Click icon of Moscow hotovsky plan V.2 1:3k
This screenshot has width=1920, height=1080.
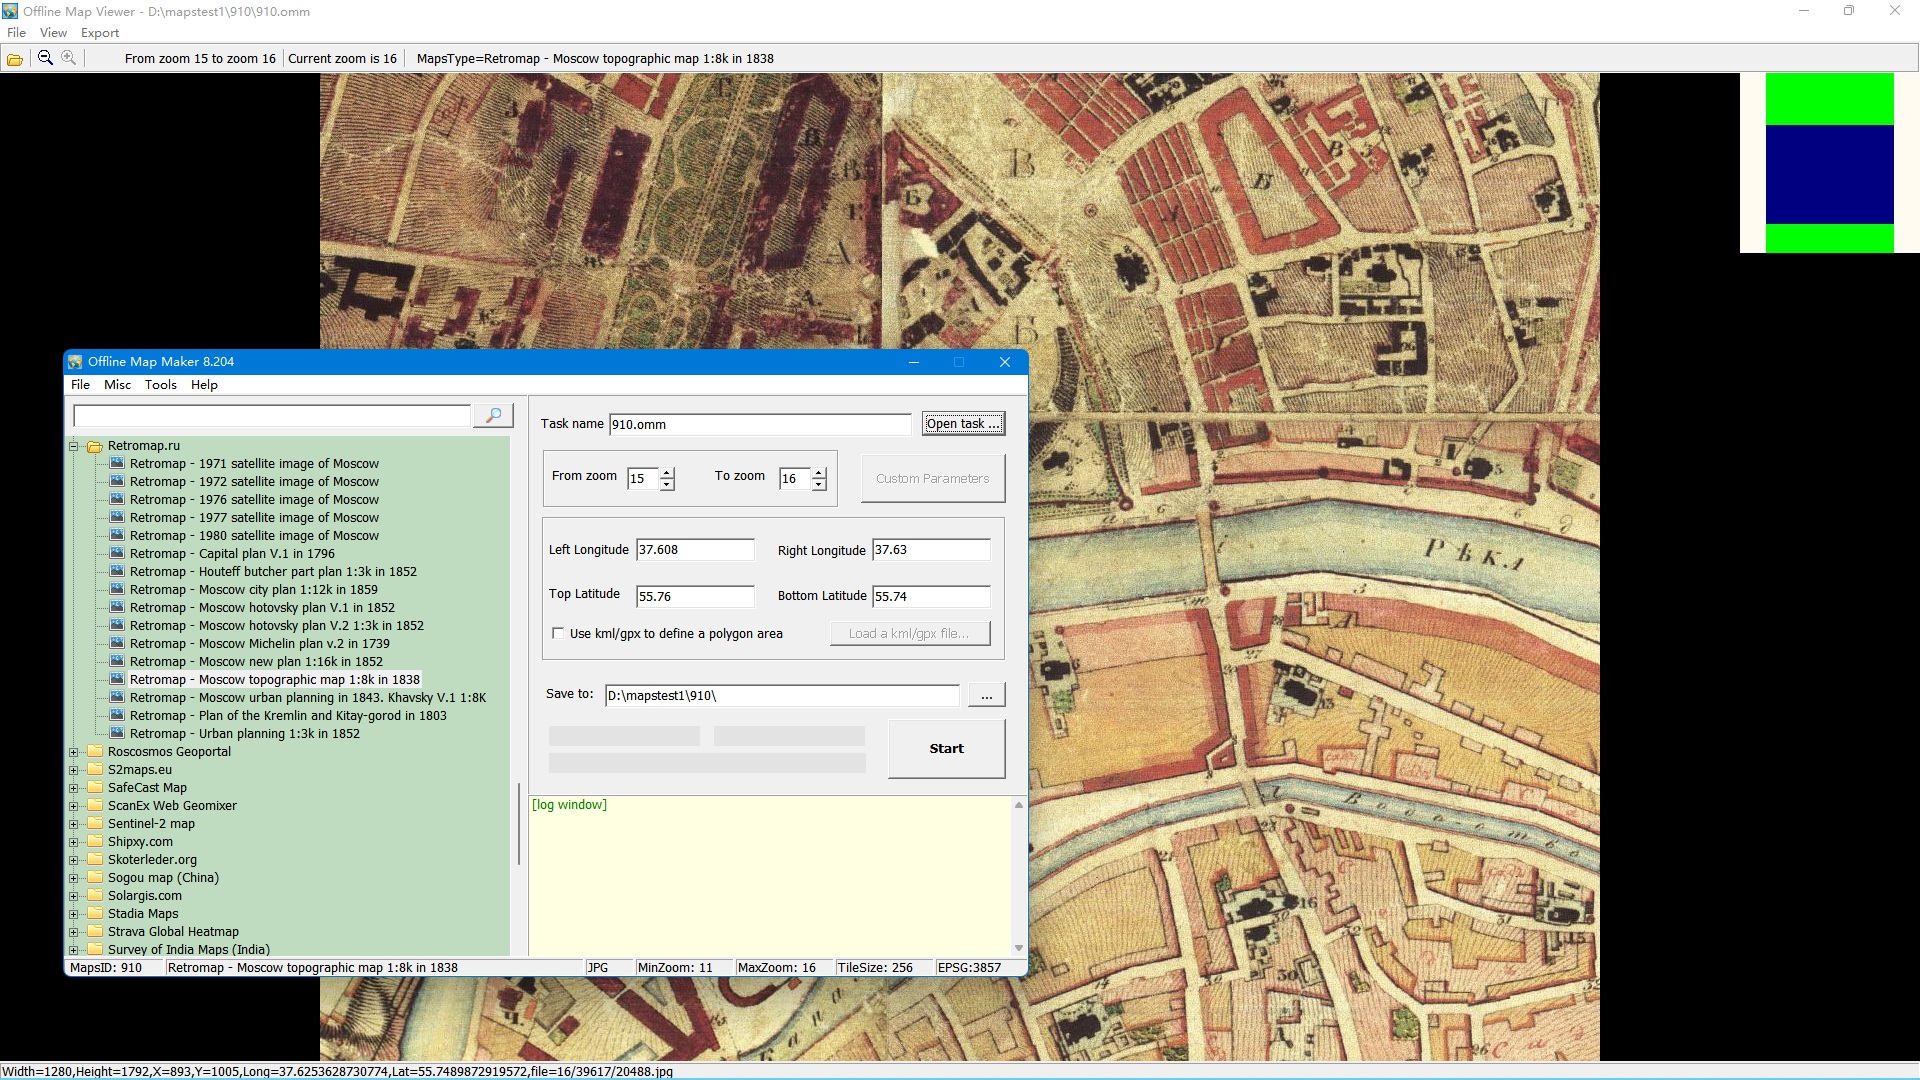pos(117,625)
